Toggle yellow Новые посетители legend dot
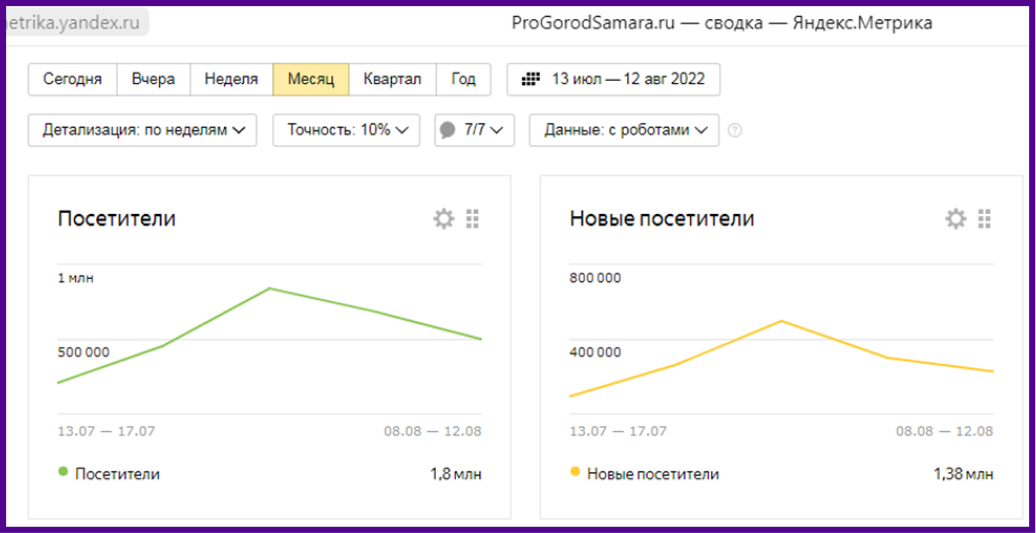This screenshot has width=1036, height=533. point(575,472)
